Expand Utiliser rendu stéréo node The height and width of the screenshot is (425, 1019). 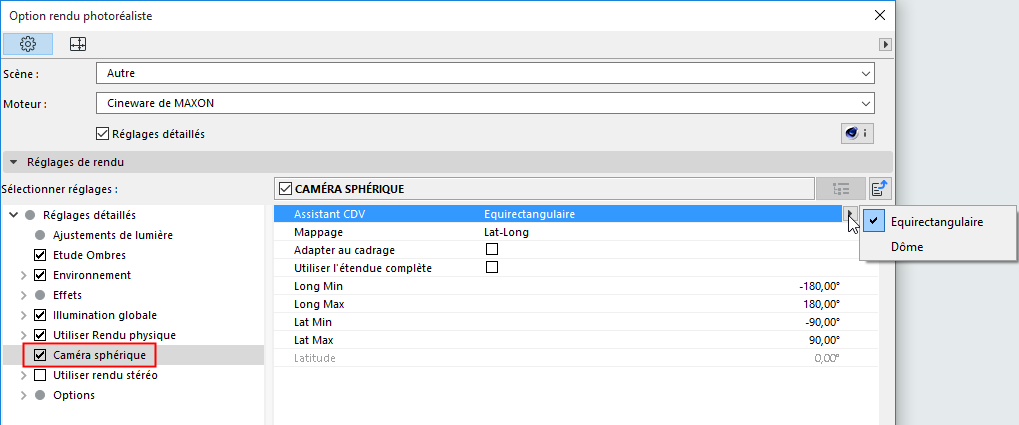click(24, 375)
